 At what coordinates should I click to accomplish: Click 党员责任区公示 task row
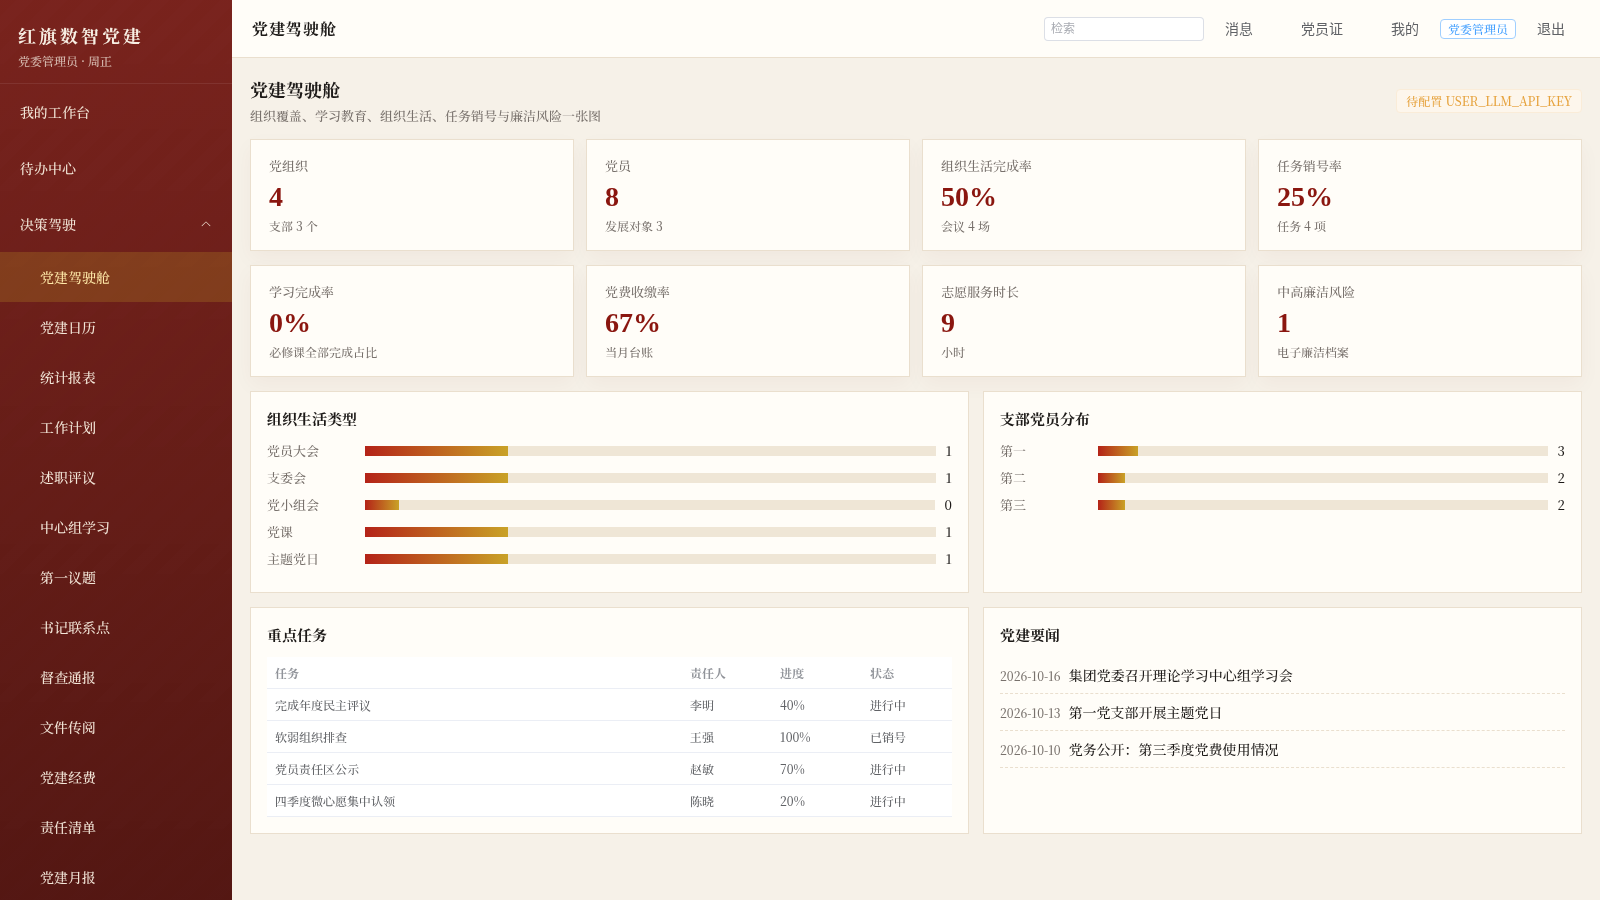click(x=609, y=769)
